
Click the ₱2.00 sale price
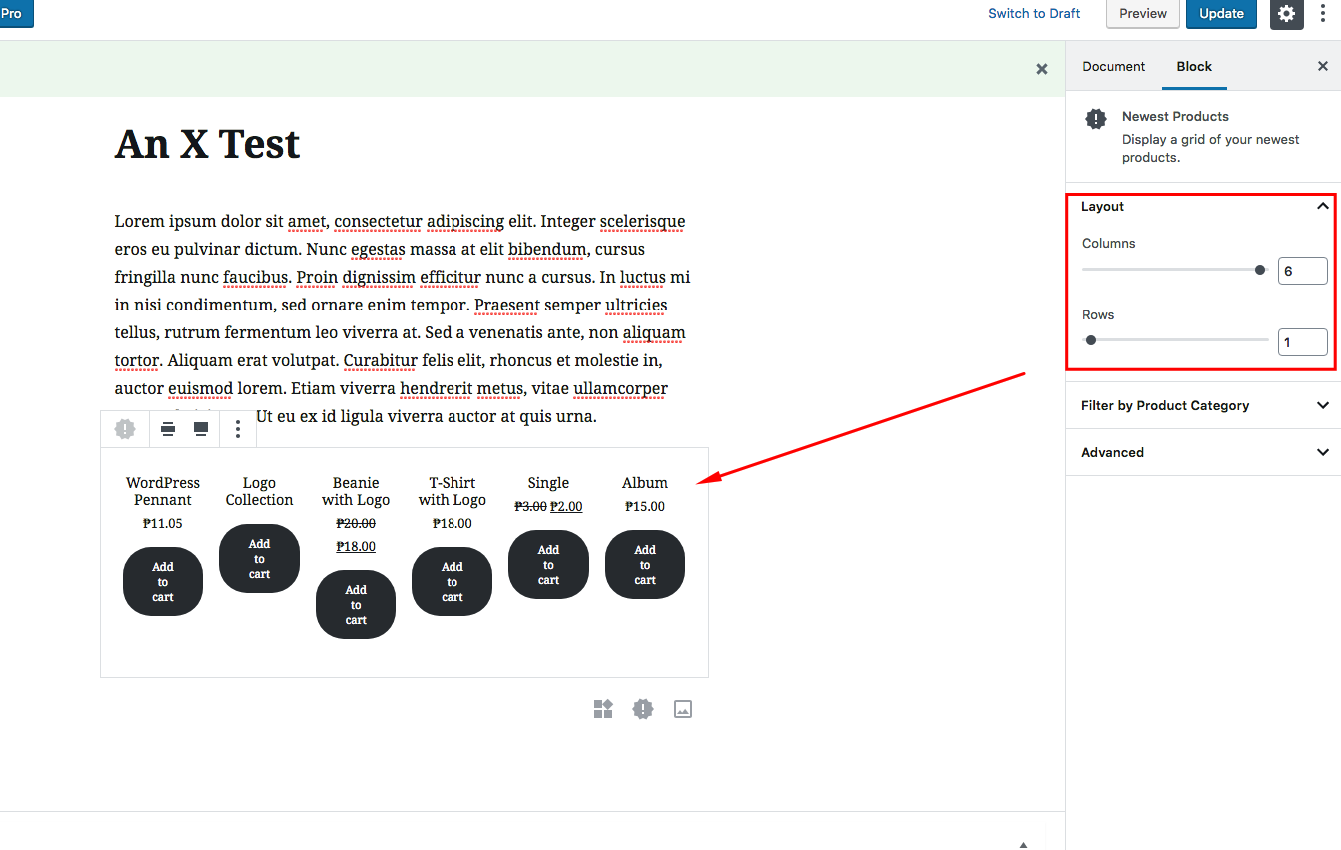tap(566, 506)
